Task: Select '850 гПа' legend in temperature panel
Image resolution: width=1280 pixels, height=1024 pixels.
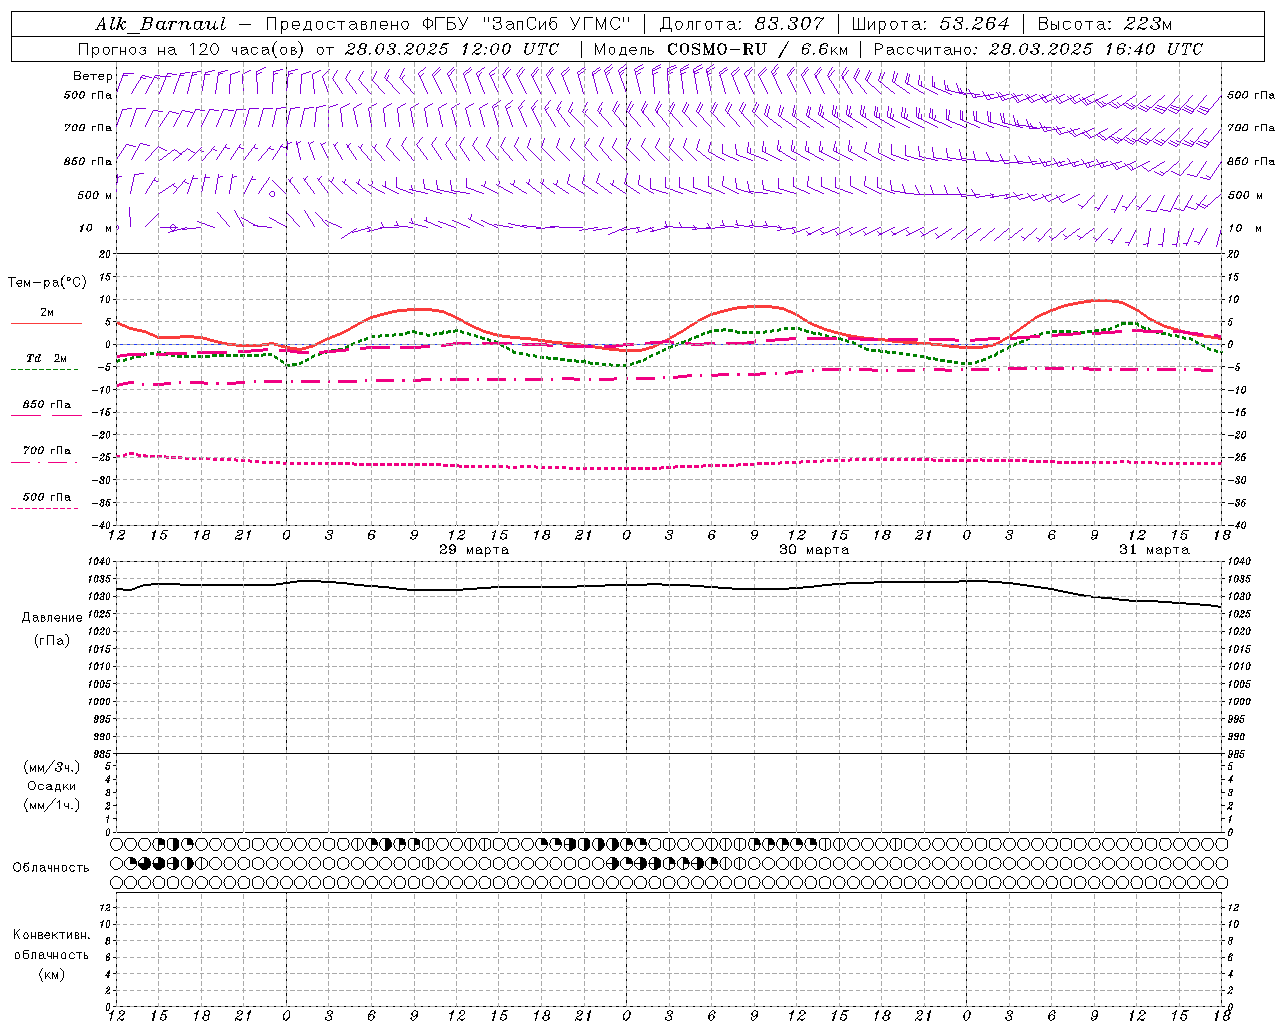Action: pyautogui.click(x=47, y=405)
